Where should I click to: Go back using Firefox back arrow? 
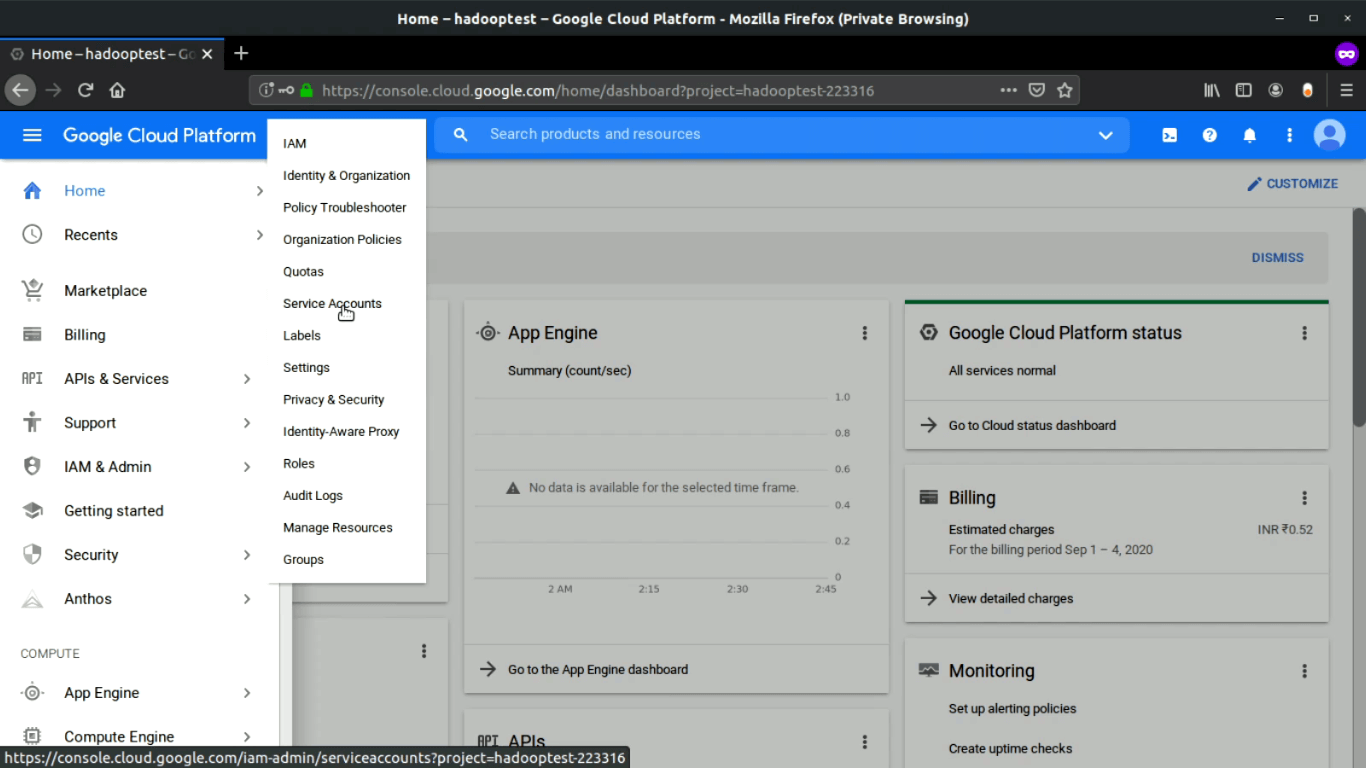point(20,90)
